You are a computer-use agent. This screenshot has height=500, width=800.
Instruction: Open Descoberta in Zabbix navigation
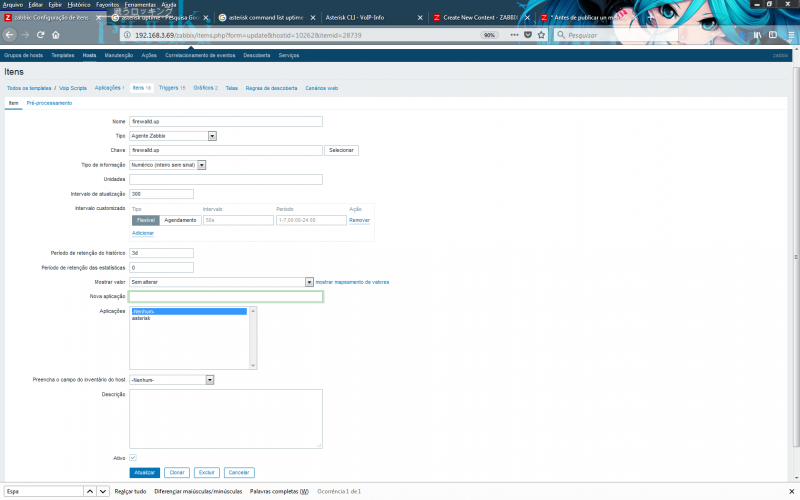(257, 55)
